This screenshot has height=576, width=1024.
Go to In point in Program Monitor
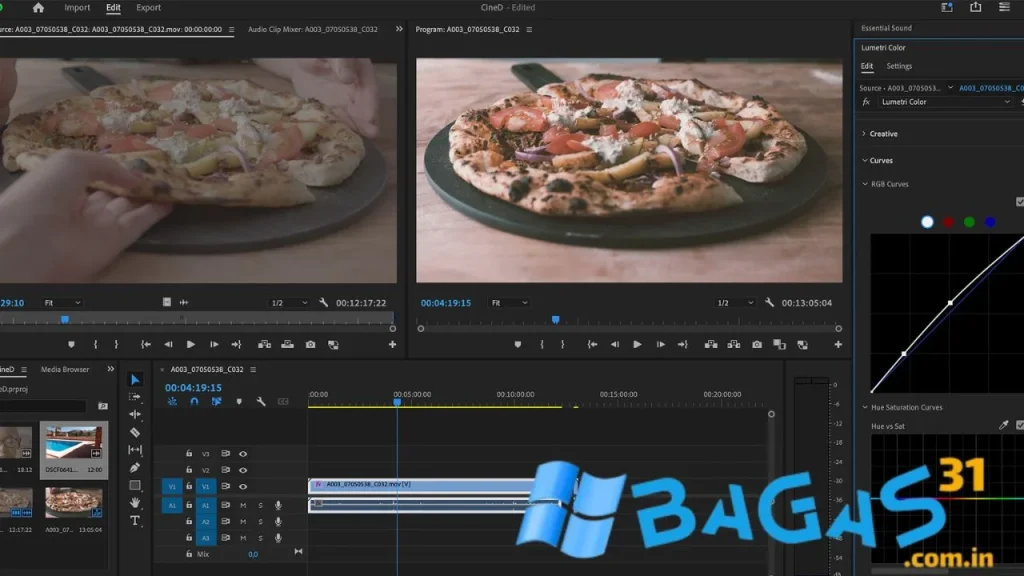tap(592, 345)
